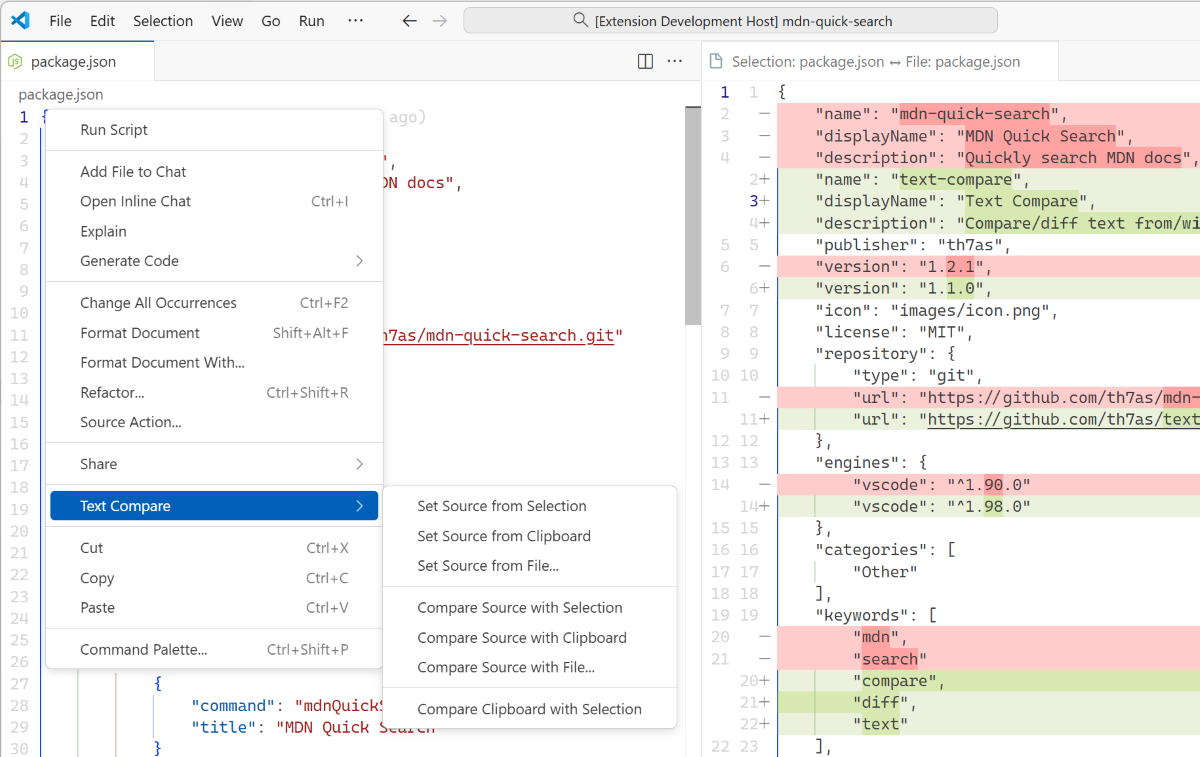Open the View menu
Image resolution: width=1200 pixels, height=757 pixels.
227,20
